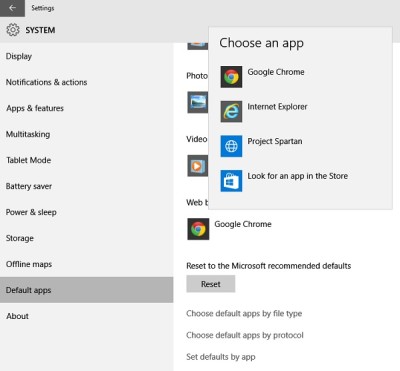This screenshot has height=371, width=400.
Task: Open Tablet Mode settings
Action: click(x=87, y=160)
